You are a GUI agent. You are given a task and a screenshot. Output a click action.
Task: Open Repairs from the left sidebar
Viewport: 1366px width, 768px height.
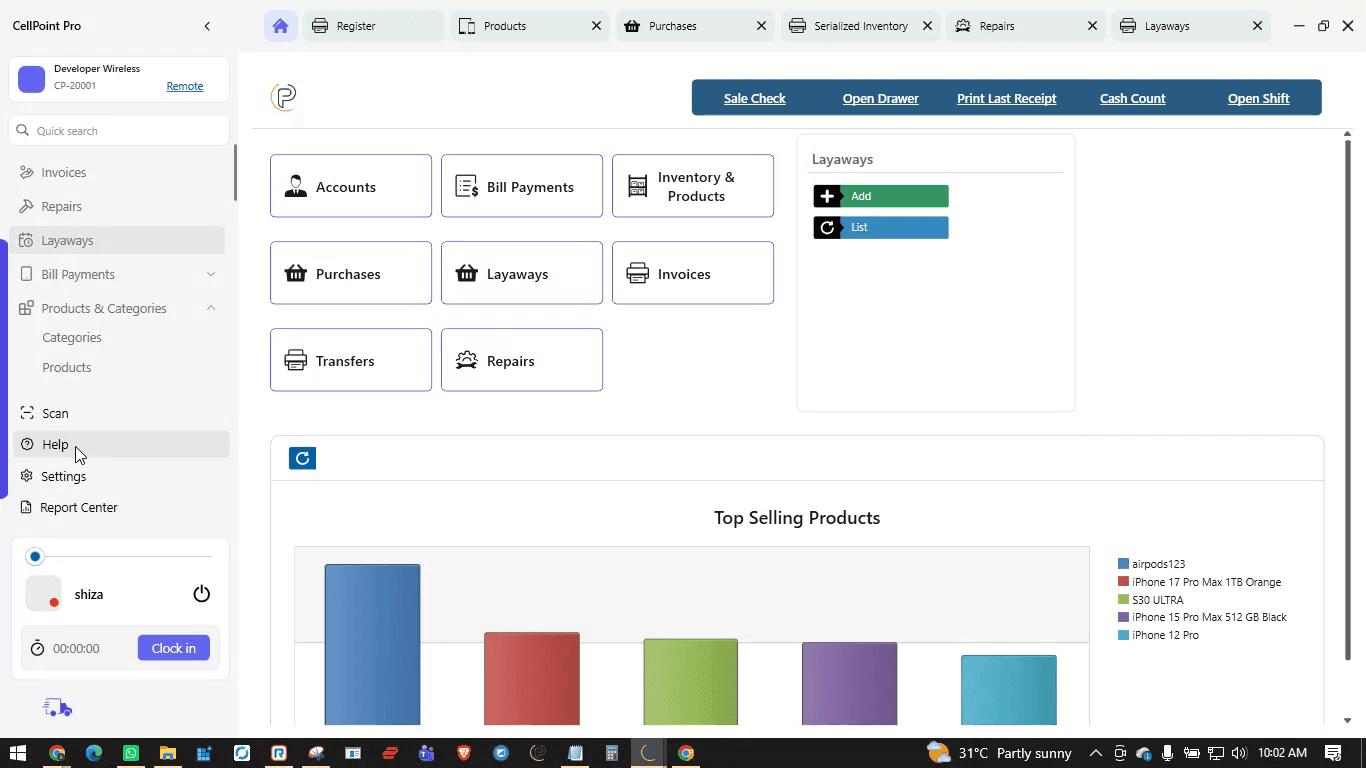(118, 206)
